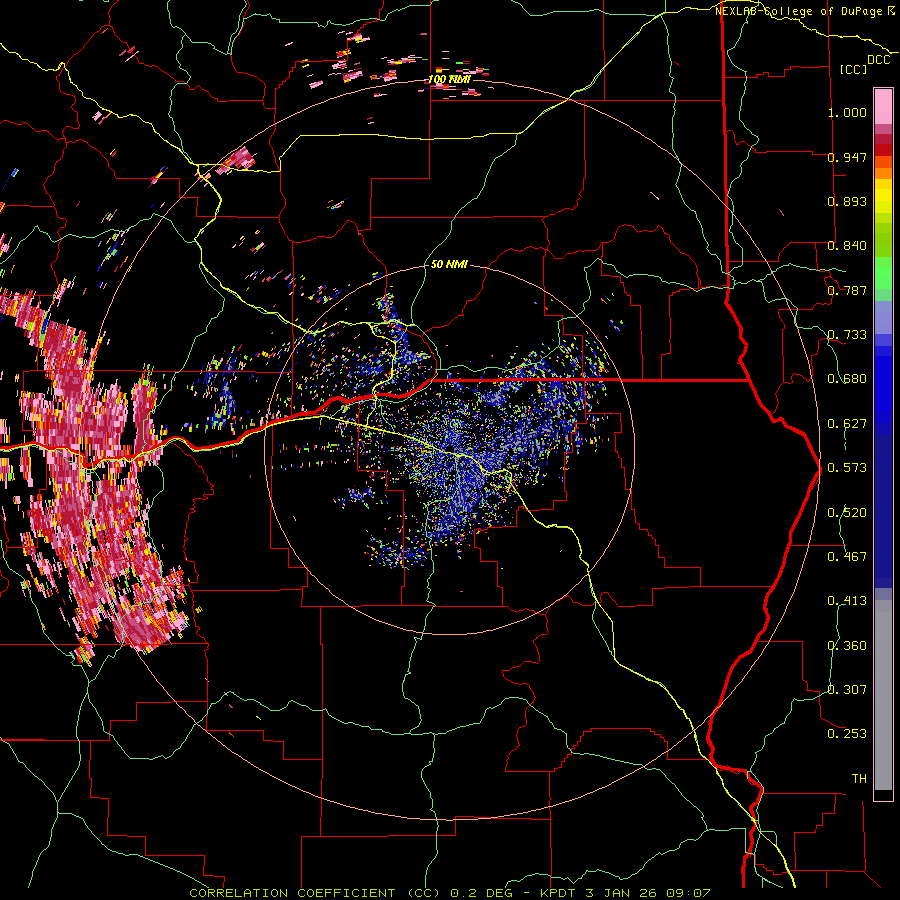This screenshot has width=900, height=900.
Task: Select the 0.307 scale value
Action: [847, 690]
